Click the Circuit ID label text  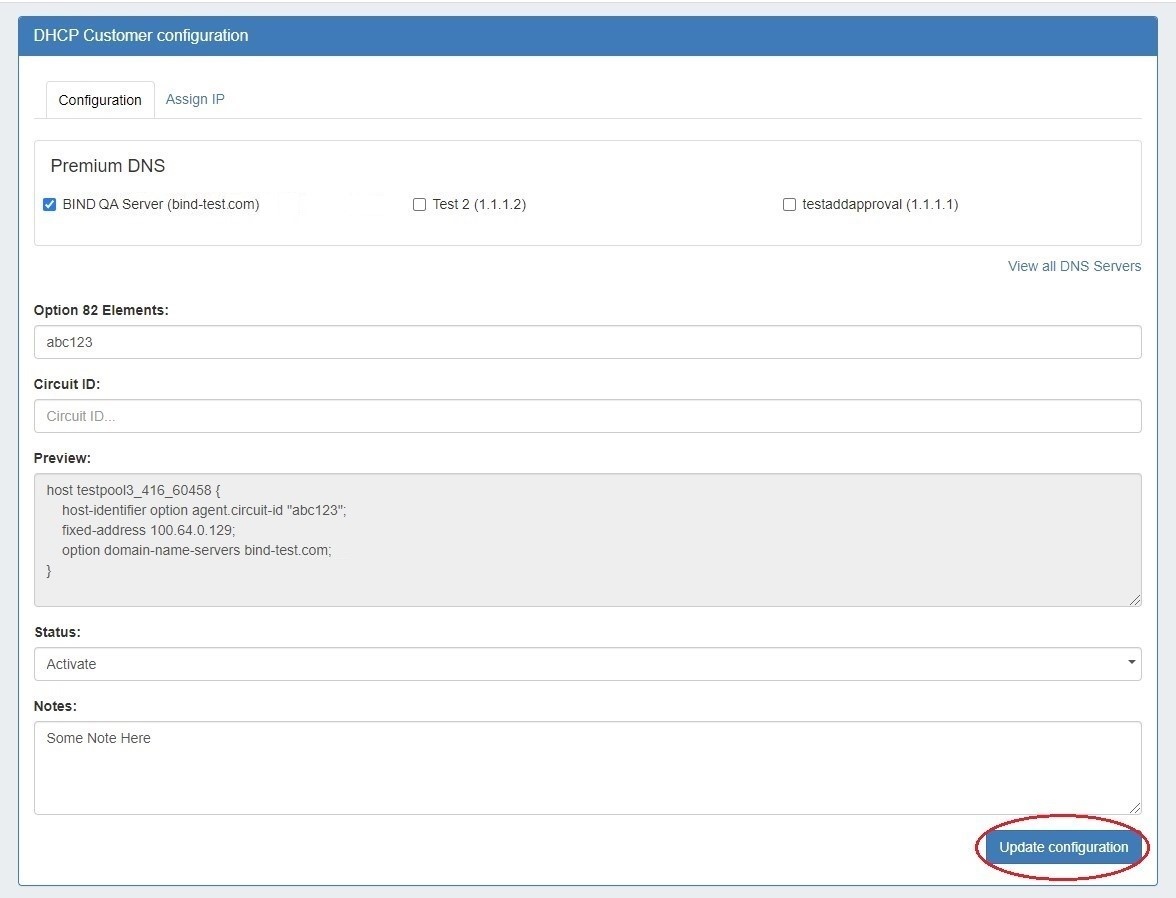click(x=67, y=384)
